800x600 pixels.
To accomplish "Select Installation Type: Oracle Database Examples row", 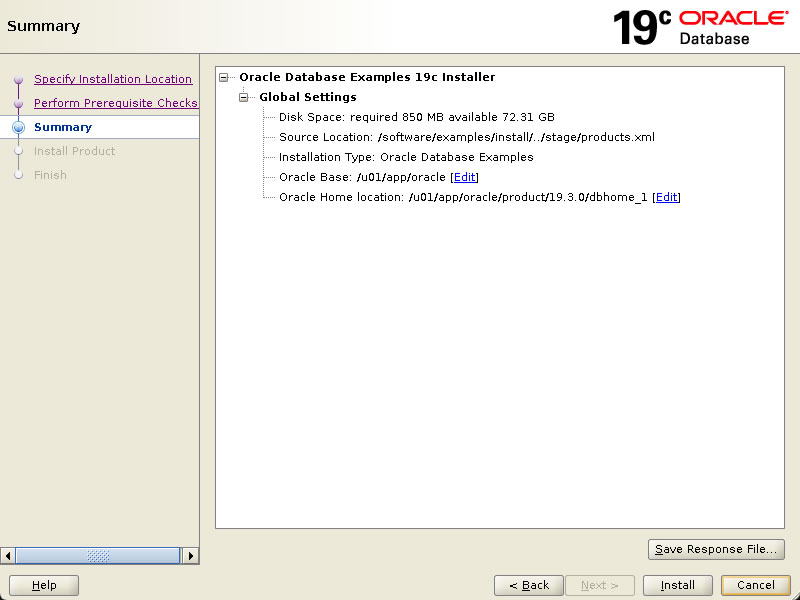I will click(406, 157).
